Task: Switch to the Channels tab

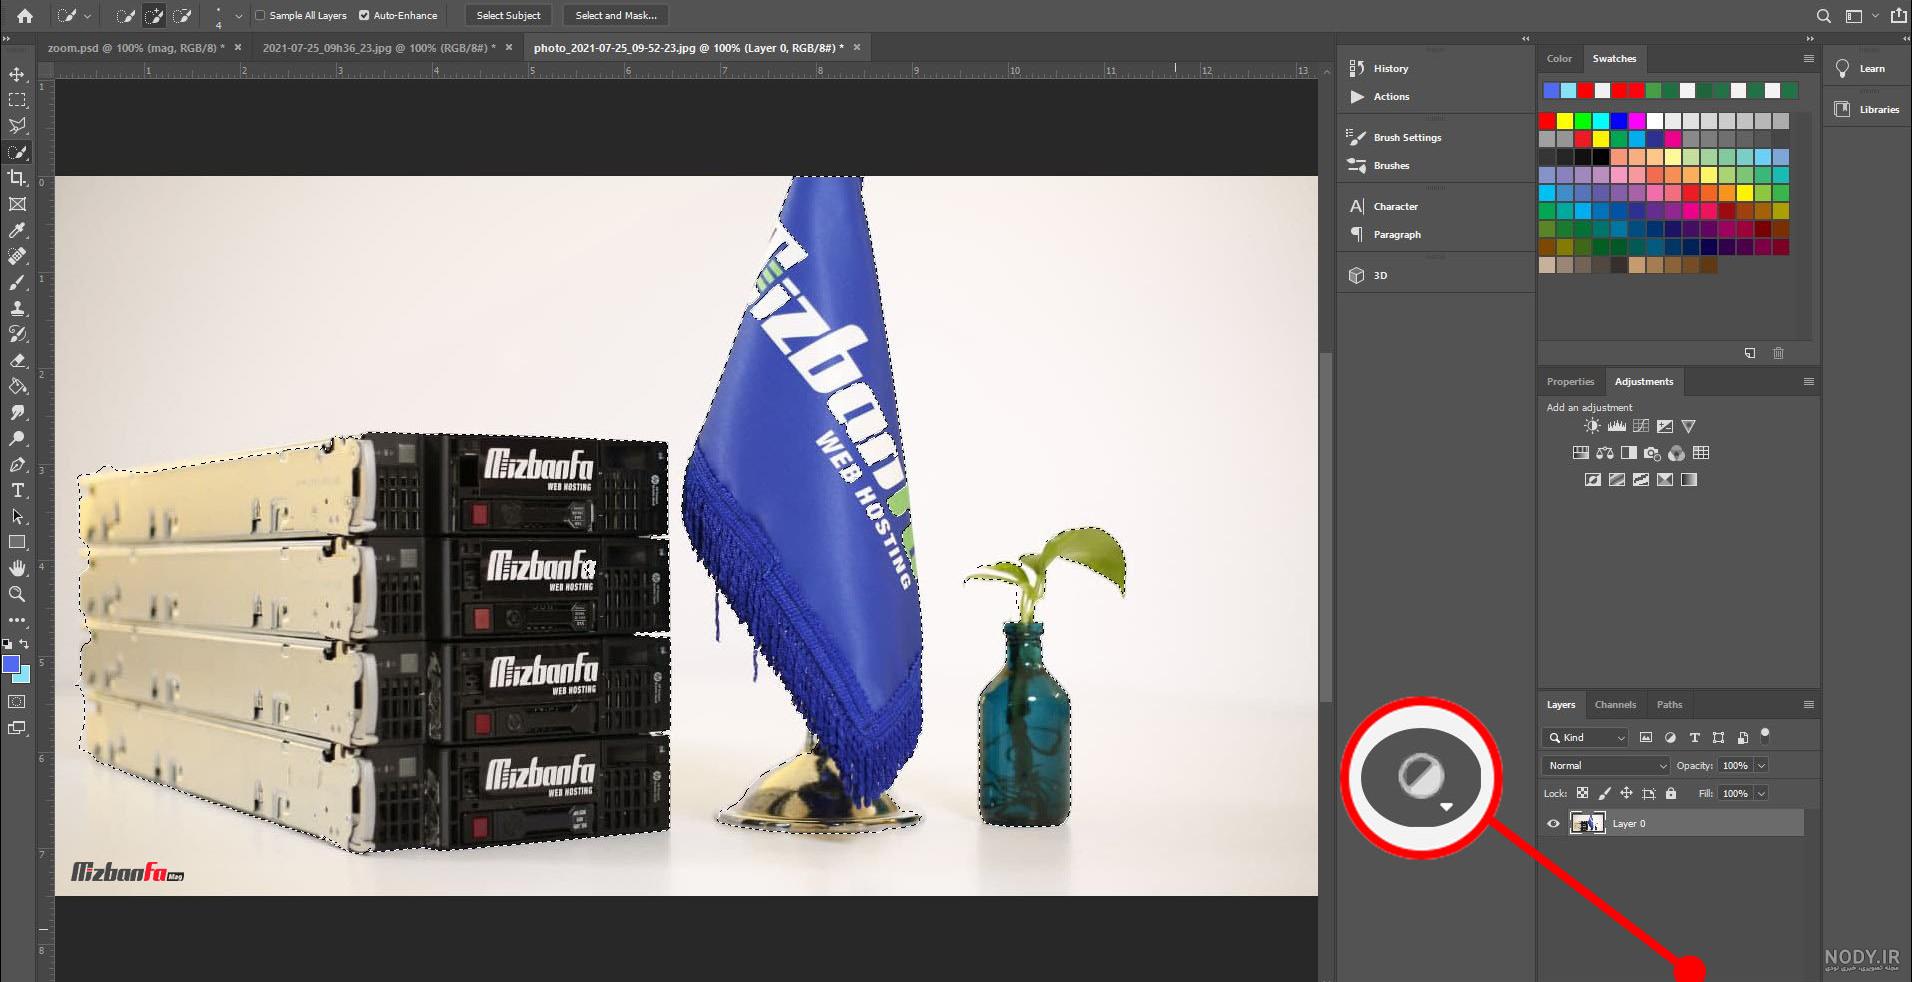Action: click(x=1615, y=704)
